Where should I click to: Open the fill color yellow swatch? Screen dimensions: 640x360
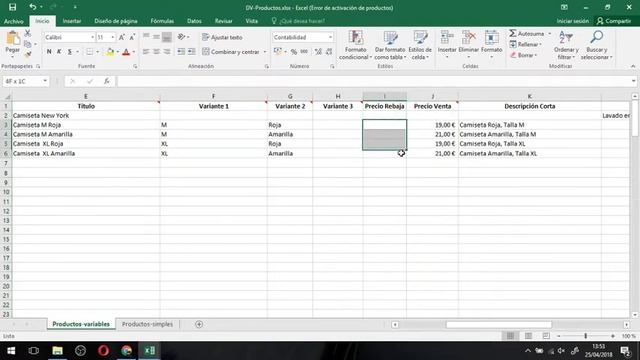[x=110, y=52]
